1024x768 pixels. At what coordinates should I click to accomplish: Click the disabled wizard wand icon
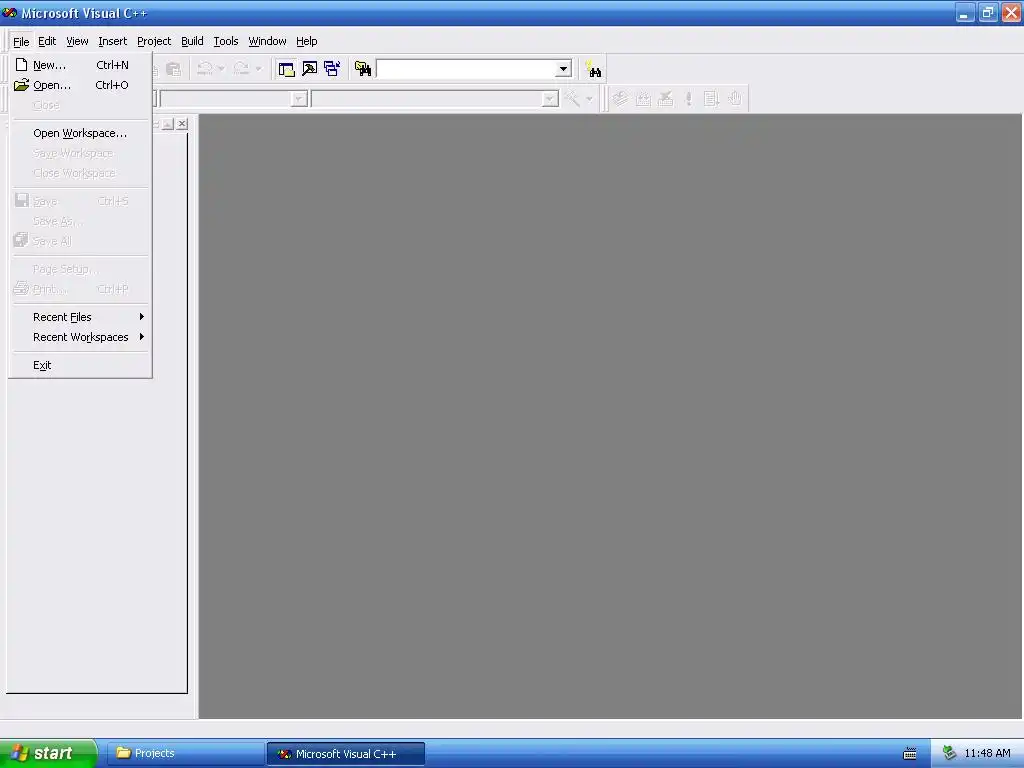pos(572,99)
